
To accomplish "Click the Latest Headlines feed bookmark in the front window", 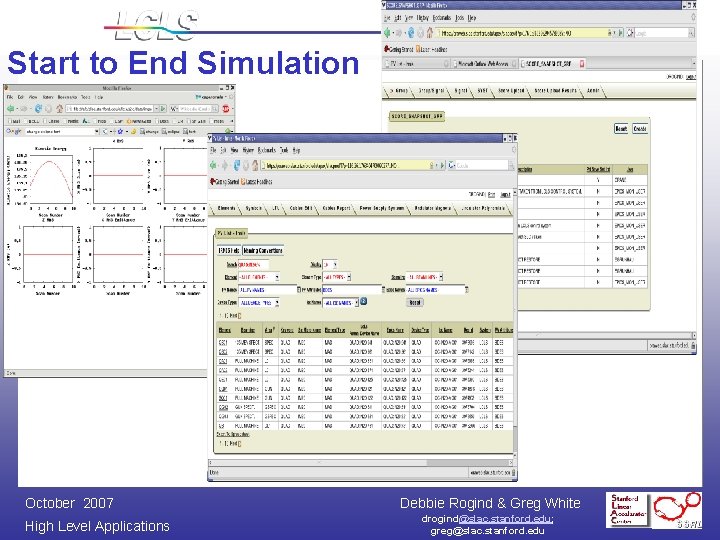I will (257, 182).
